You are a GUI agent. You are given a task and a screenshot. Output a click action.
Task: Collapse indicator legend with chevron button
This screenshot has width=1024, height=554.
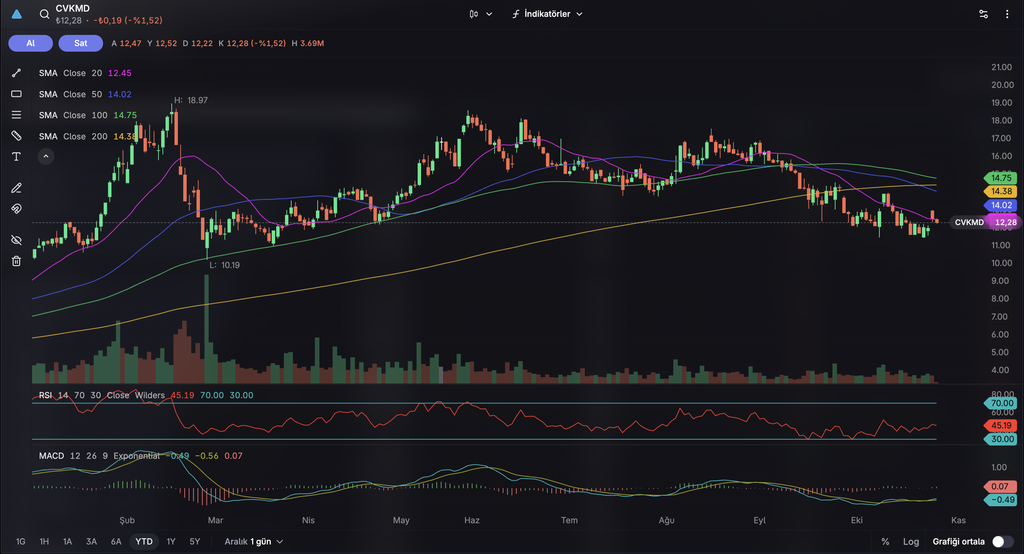[46, 157]
